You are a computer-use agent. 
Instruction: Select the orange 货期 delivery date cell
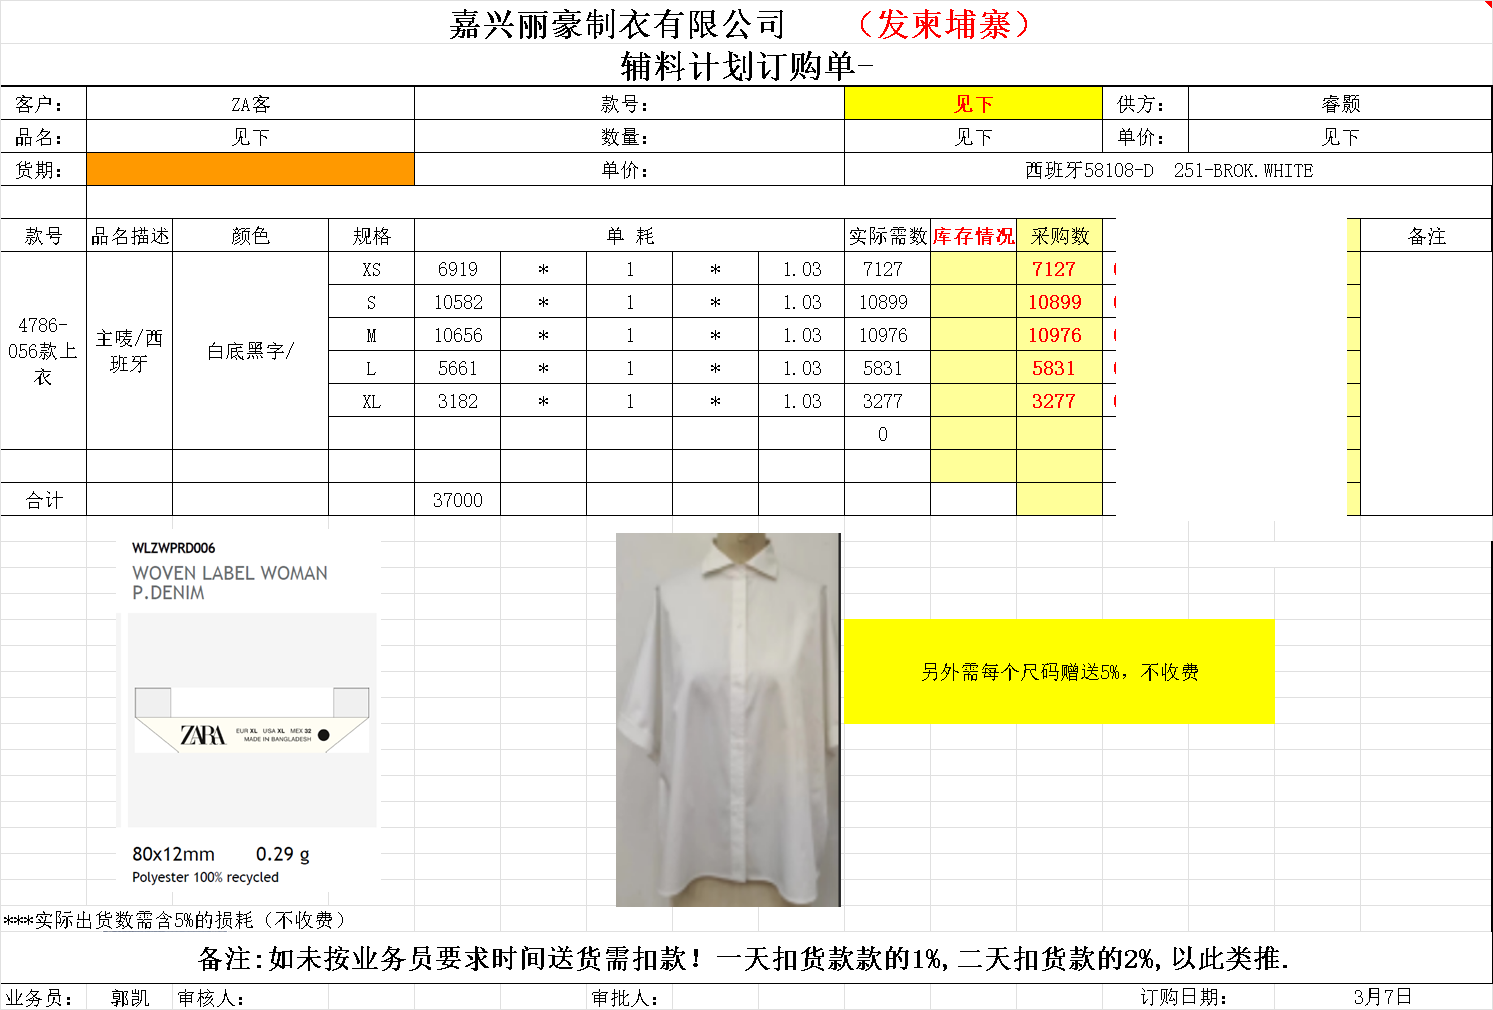click(250, 170)
